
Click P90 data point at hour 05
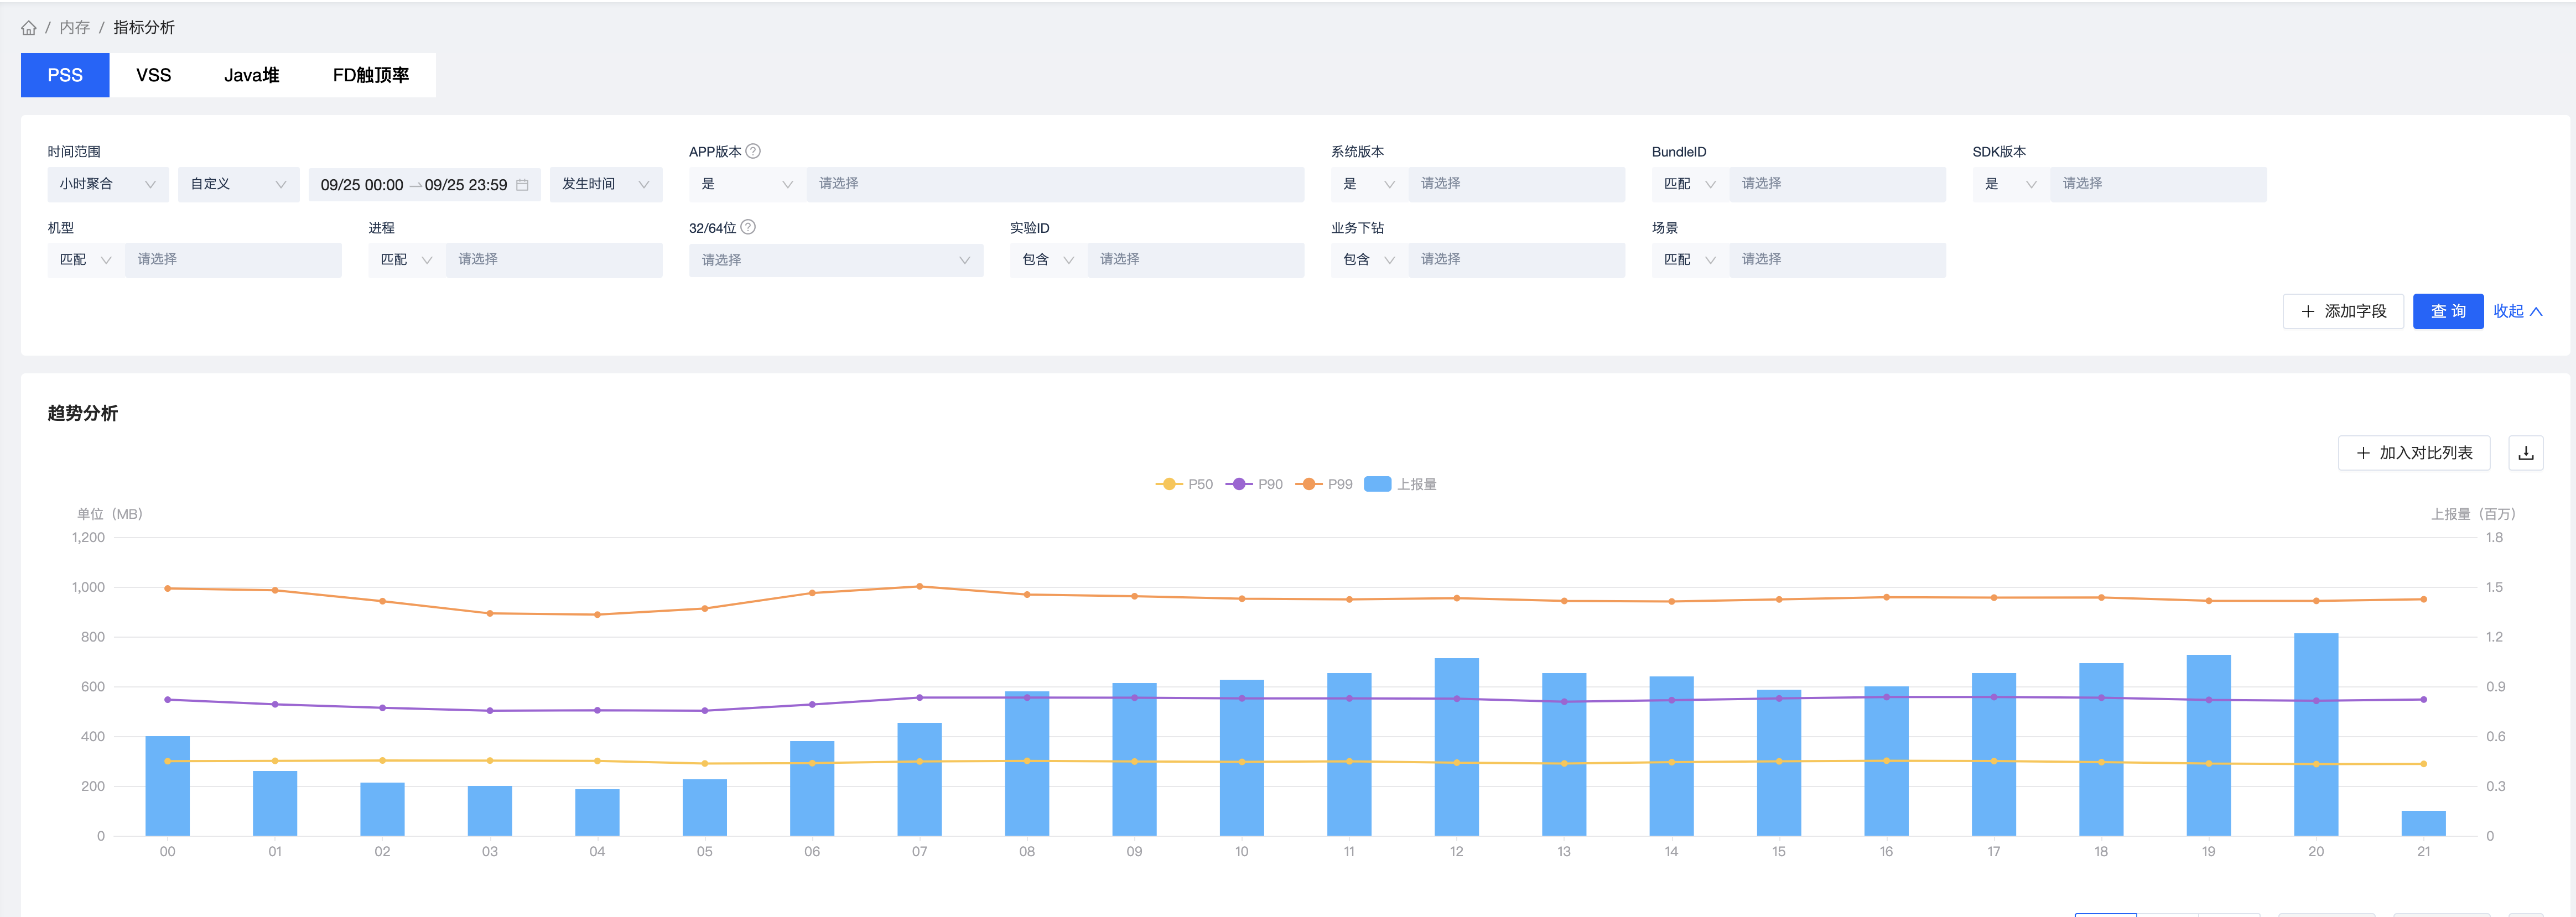pyautogui.click(x=704, y=711)
